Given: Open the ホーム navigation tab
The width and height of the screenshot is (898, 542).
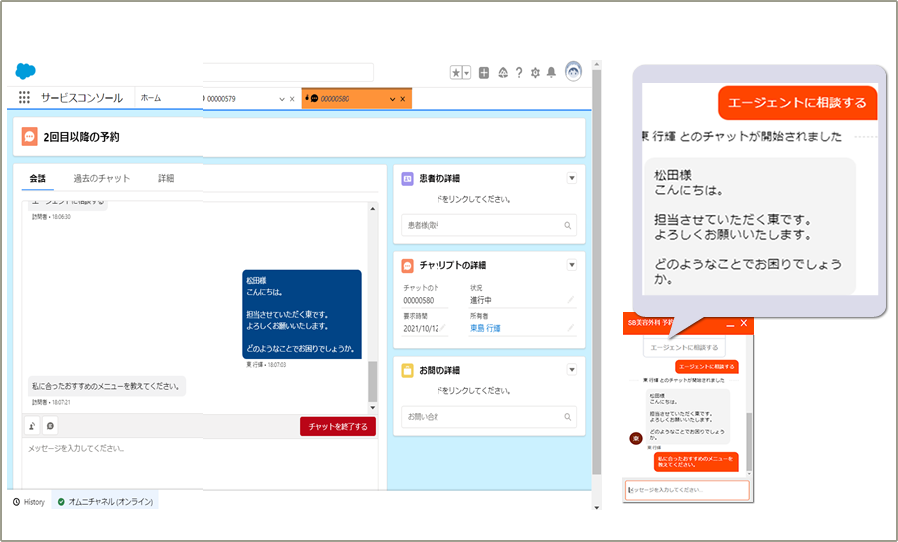Looking at the screenshot, I should point(151,98).
